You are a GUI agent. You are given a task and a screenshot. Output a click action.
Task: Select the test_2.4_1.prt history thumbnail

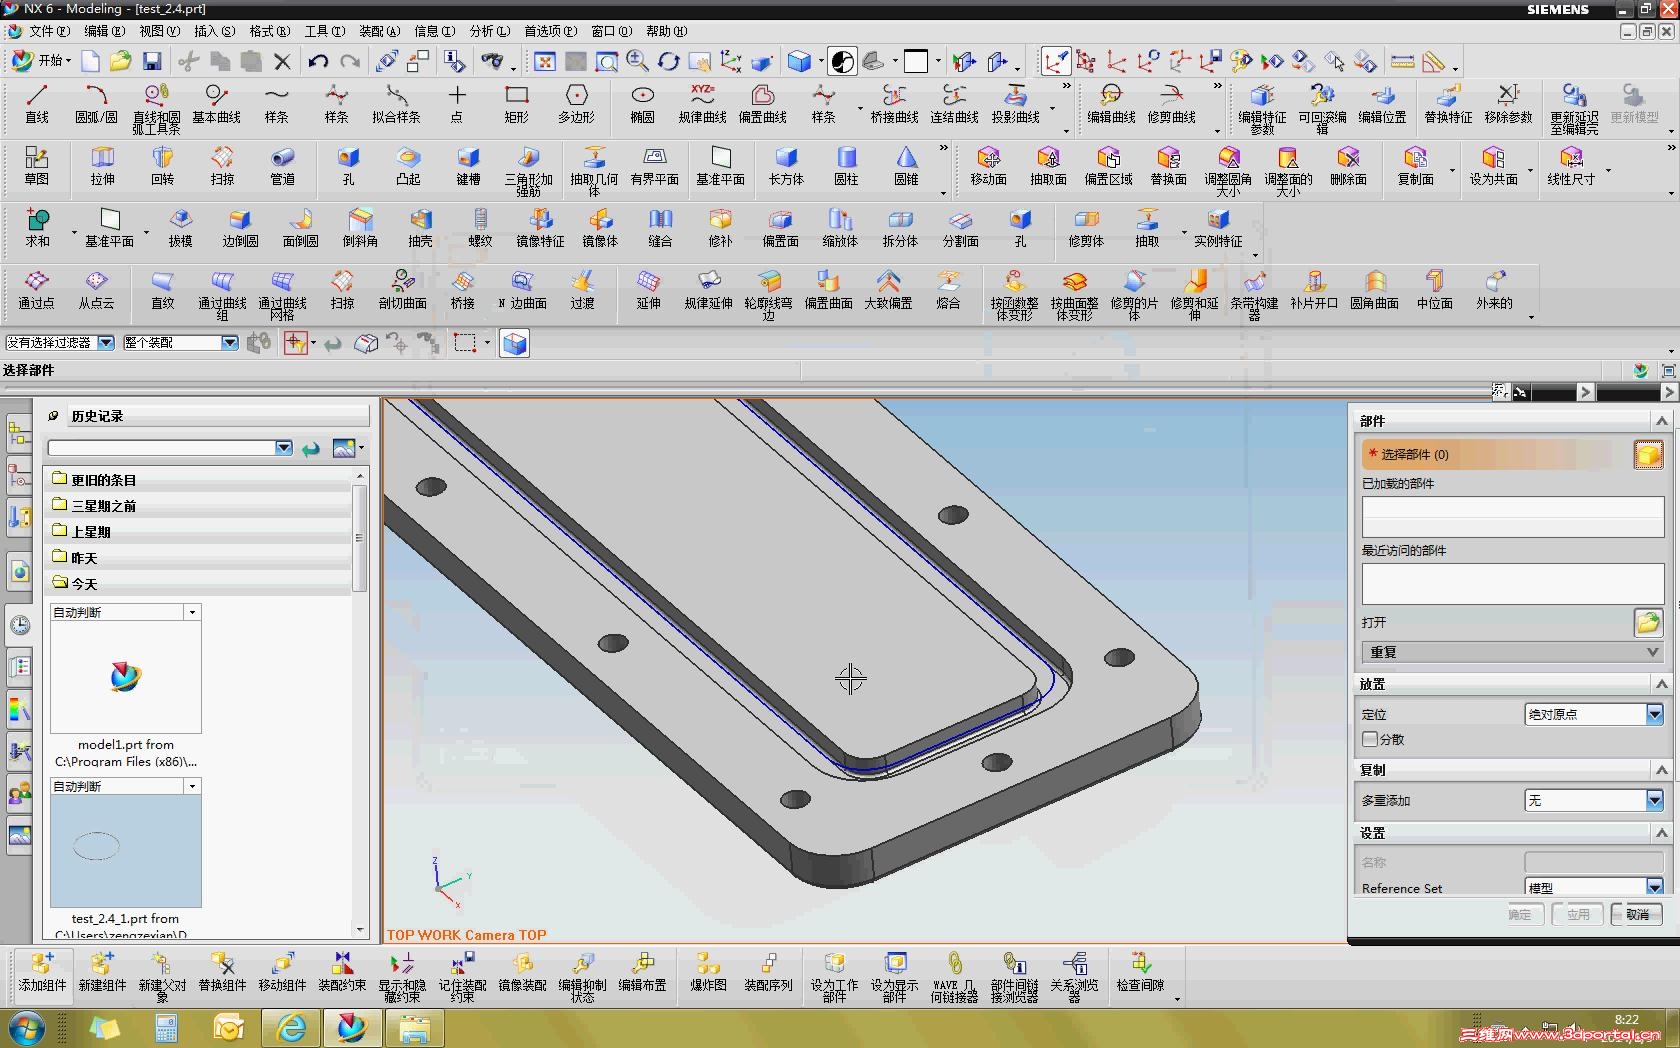coord(126,851)
